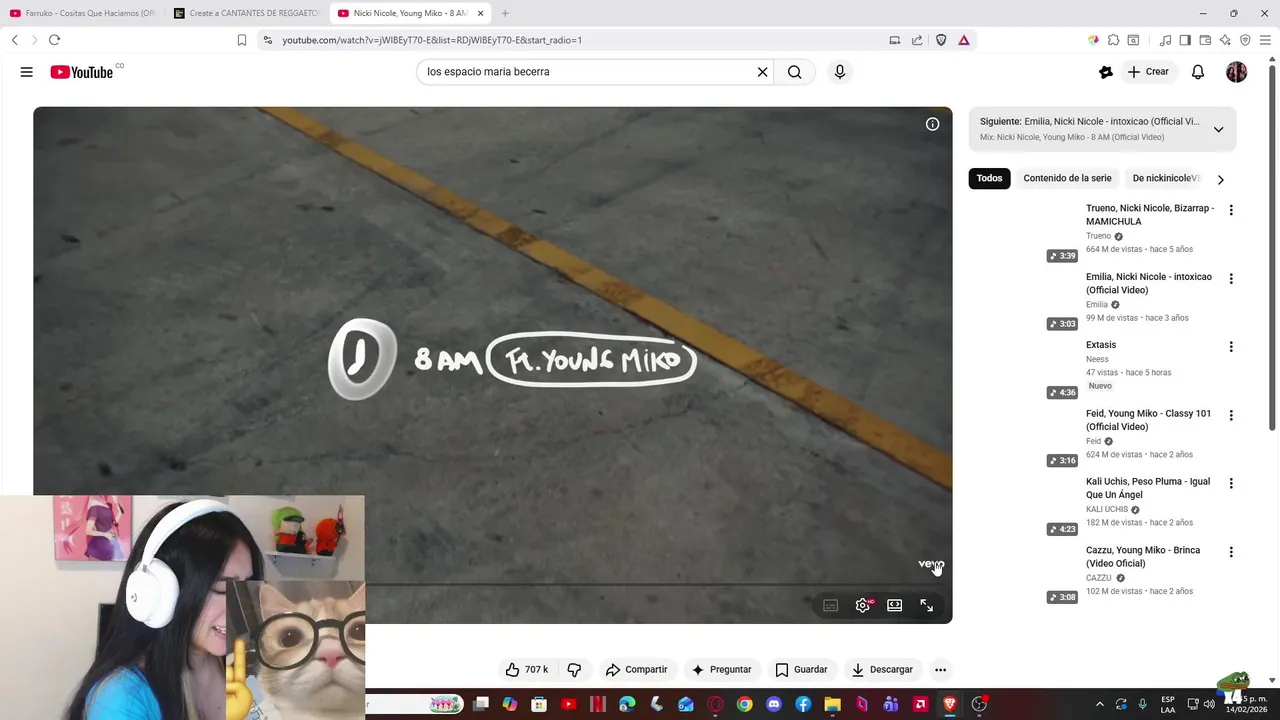Click the address bar URL

click(x=432, y=40)
